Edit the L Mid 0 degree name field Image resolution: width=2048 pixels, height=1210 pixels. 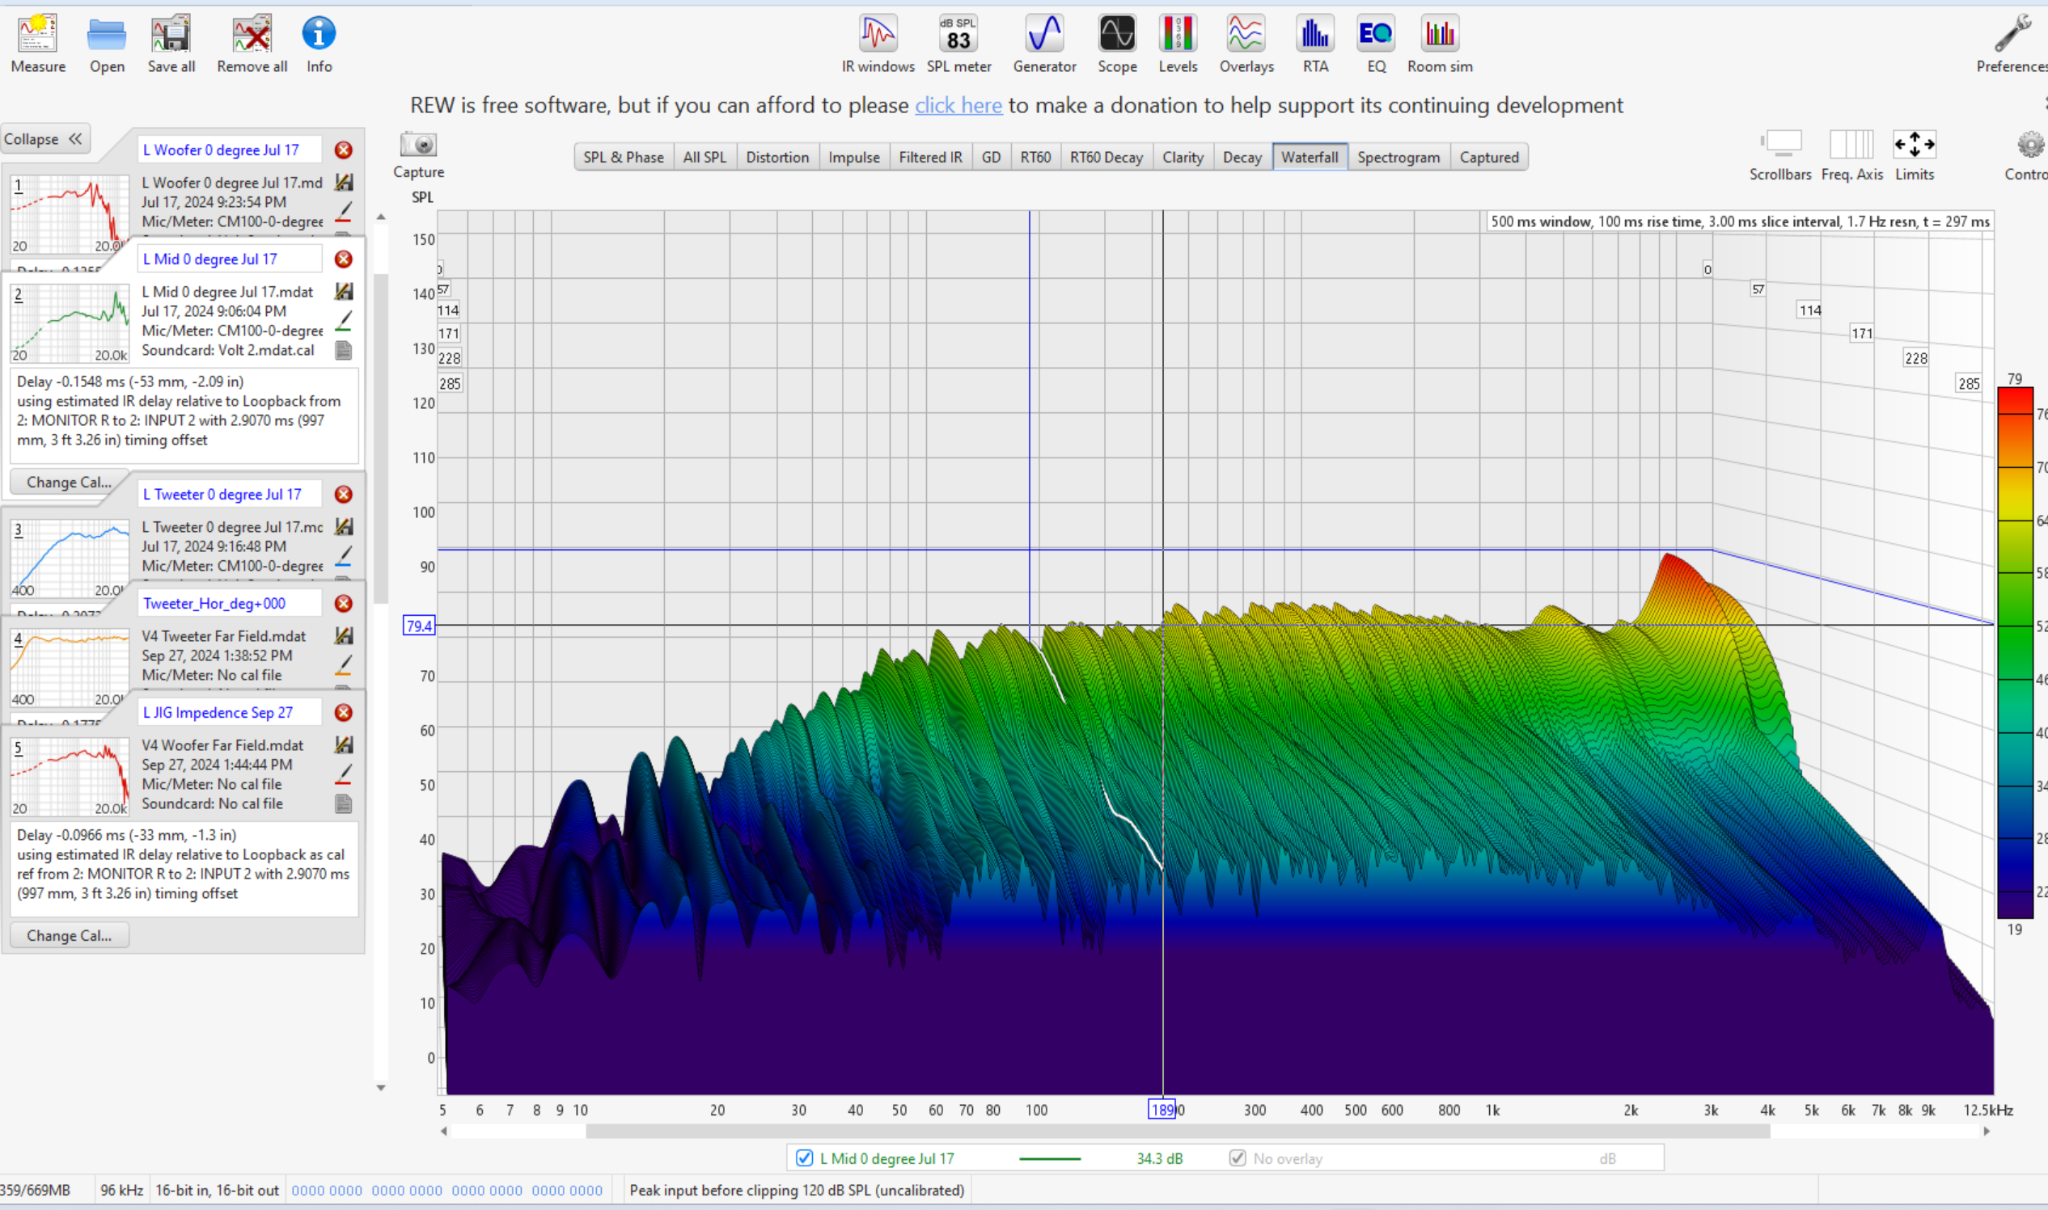pyautogui.click(x=229, y=259)
